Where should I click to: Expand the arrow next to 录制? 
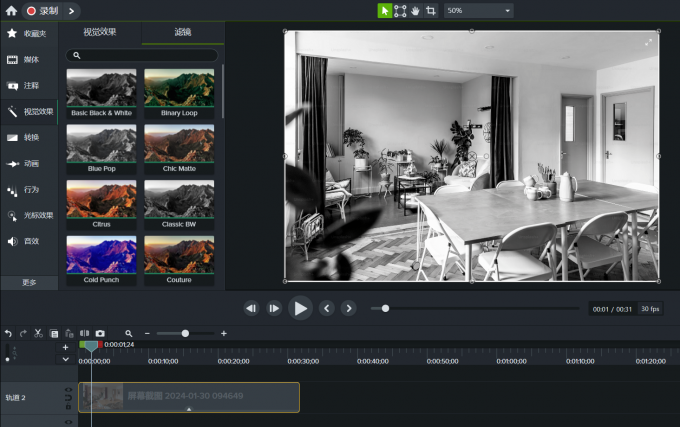click(72, 11)
